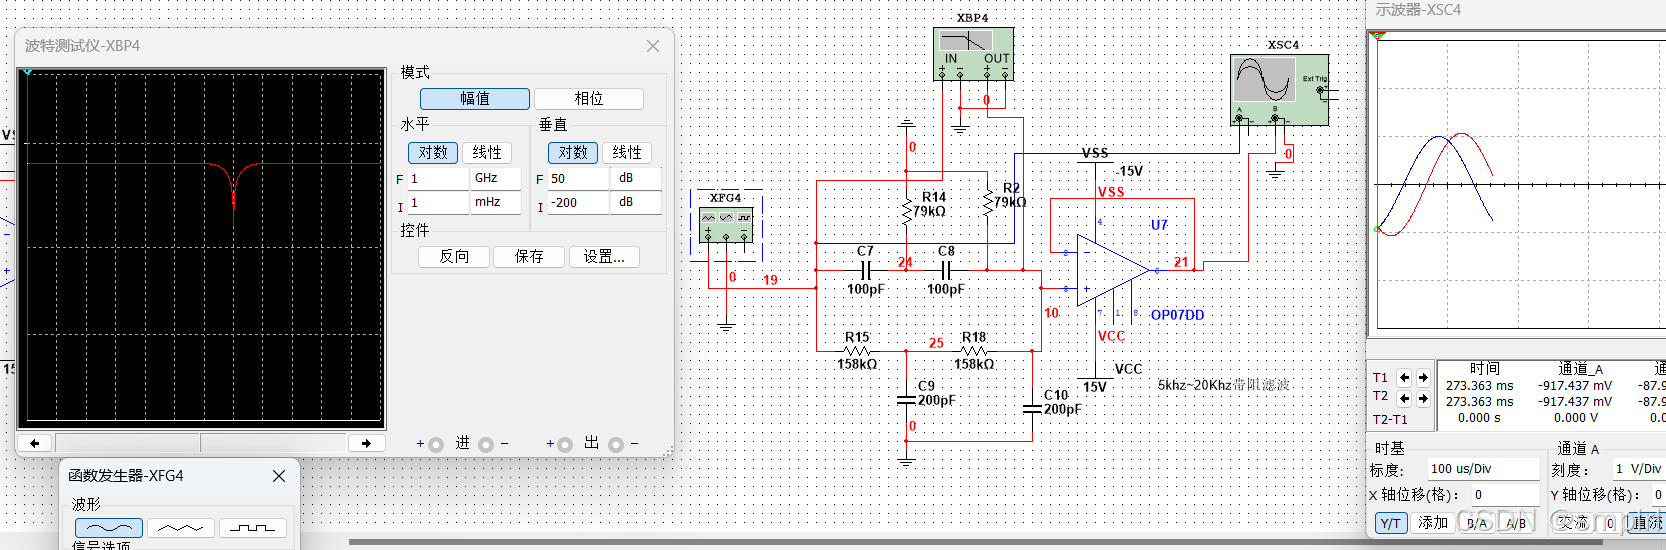This screenshot has height=550, width=1666.
Task: Open the horizontal F unit GHz dropdown
Action: coord(496,178)
